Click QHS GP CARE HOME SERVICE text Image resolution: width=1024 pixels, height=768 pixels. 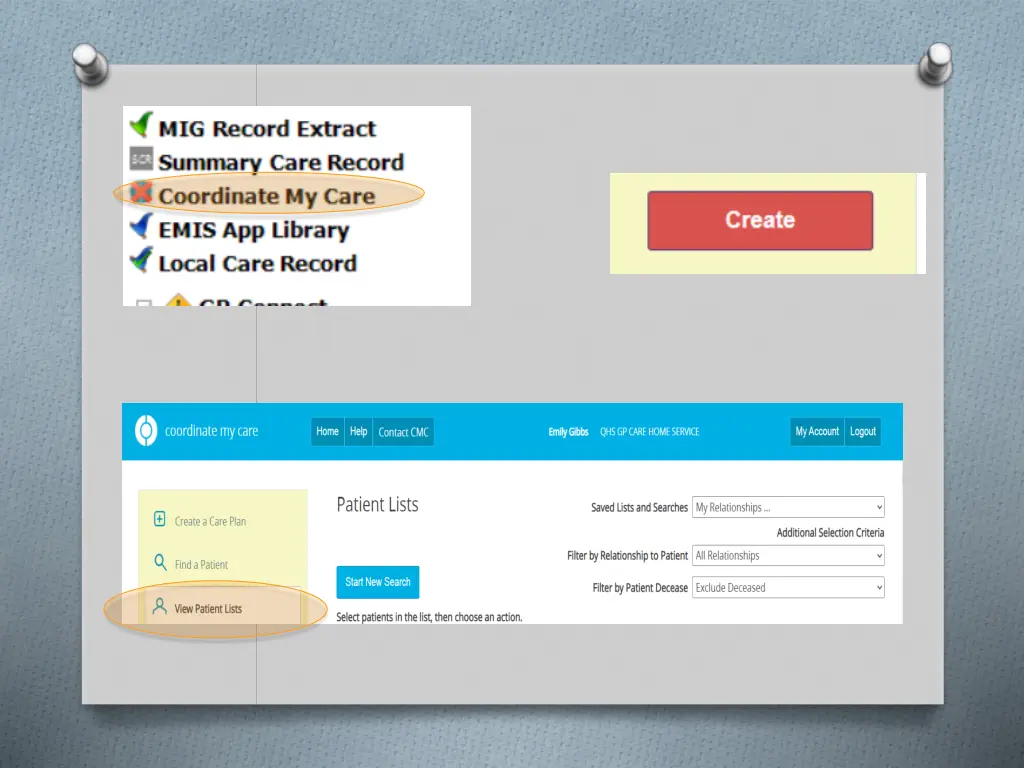click(x=650, y=432)
